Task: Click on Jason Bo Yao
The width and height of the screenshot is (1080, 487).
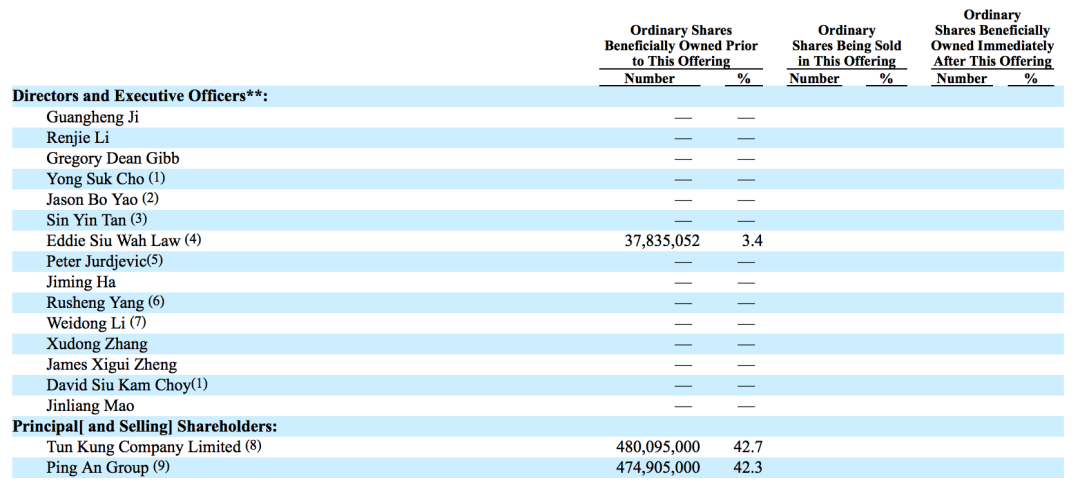Action: click(92, 200)
